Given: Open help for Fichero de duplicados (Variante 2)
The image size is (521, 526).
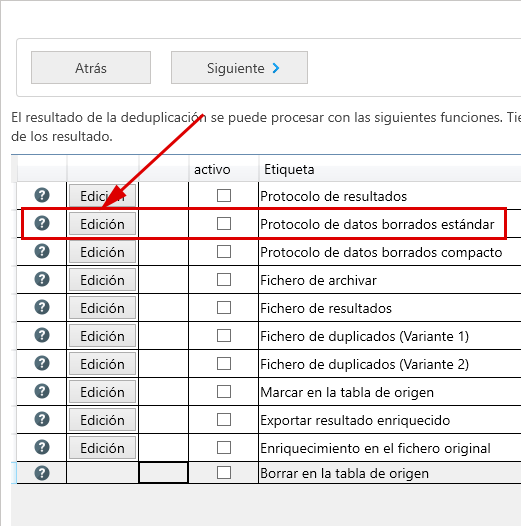Looking at the screenshot, I should click(x=42, y=363).
